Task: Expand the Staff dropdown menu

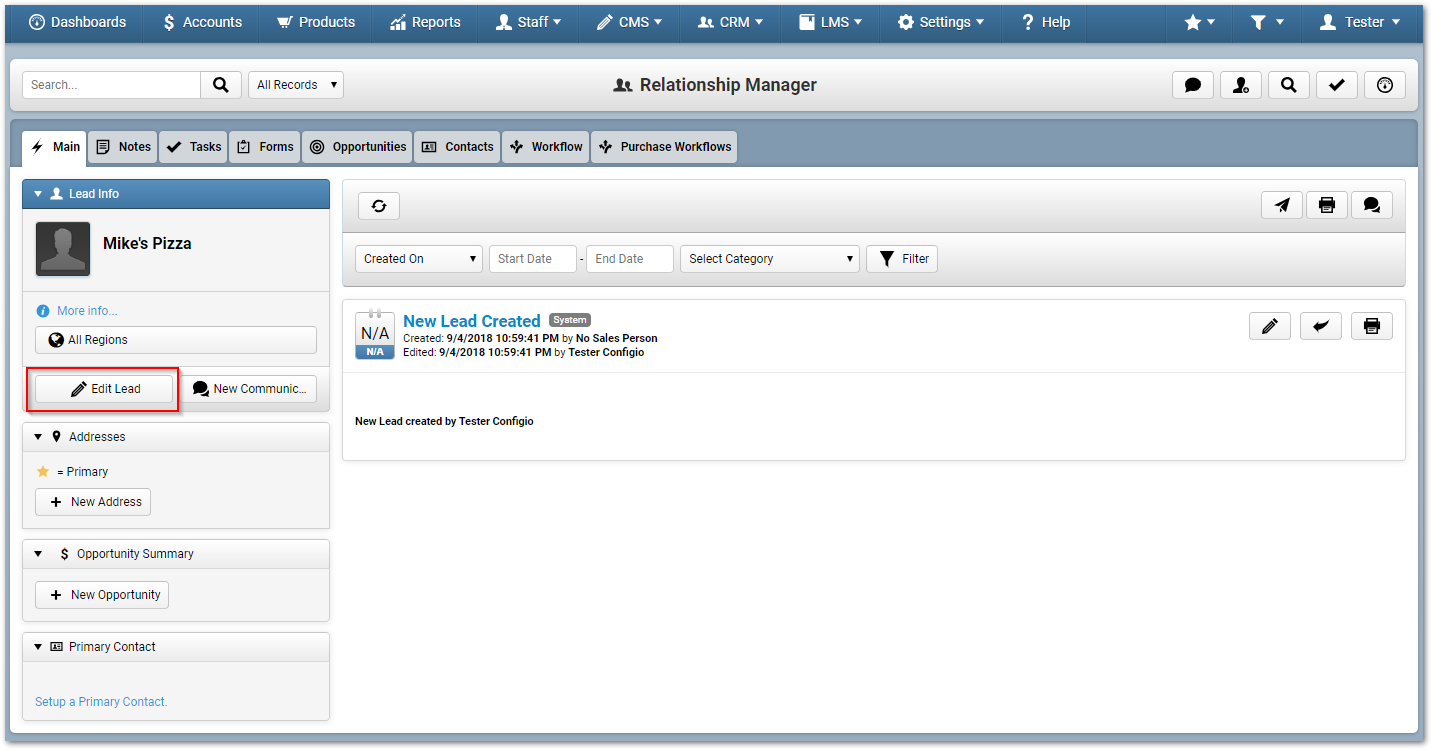Action: (528, 22)
